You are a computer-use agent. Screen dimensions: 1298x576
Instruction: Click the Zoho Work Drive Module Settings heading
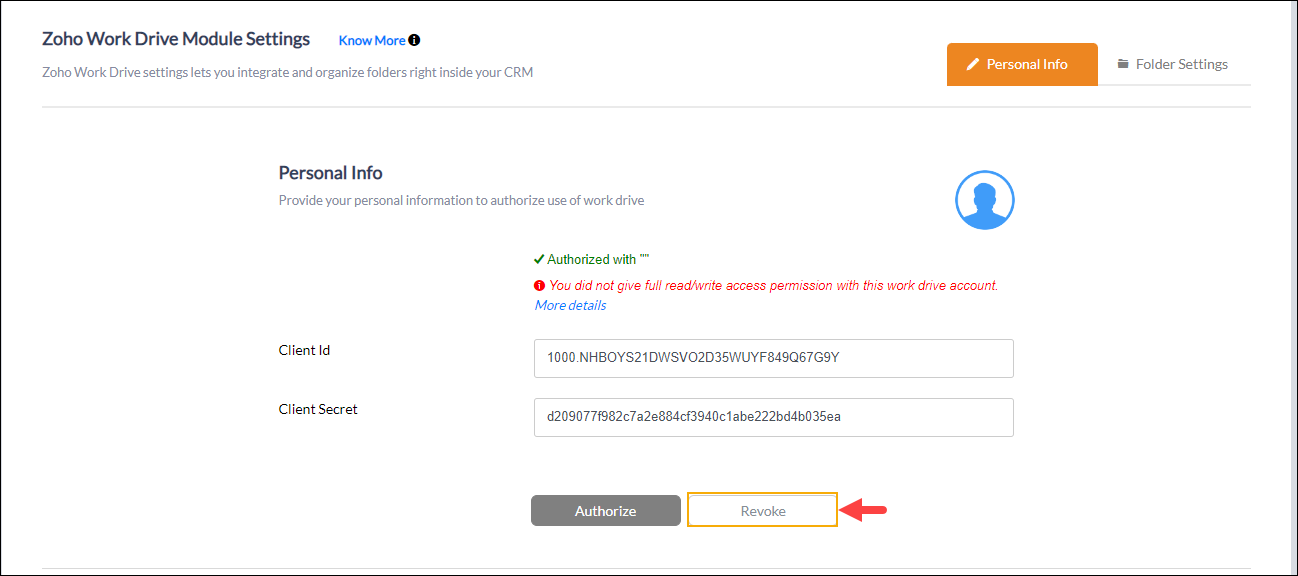[x=176, y=39]
